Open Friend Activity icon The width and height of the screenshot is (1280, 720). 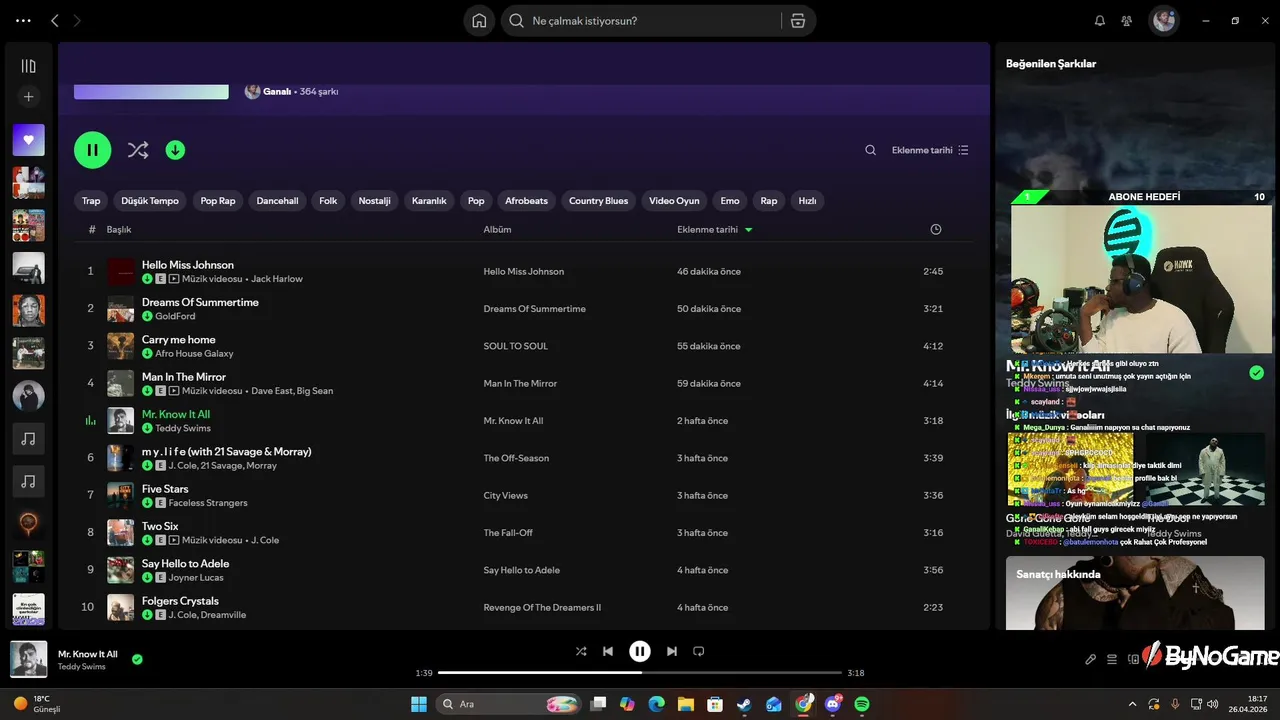pos(1127,21)
